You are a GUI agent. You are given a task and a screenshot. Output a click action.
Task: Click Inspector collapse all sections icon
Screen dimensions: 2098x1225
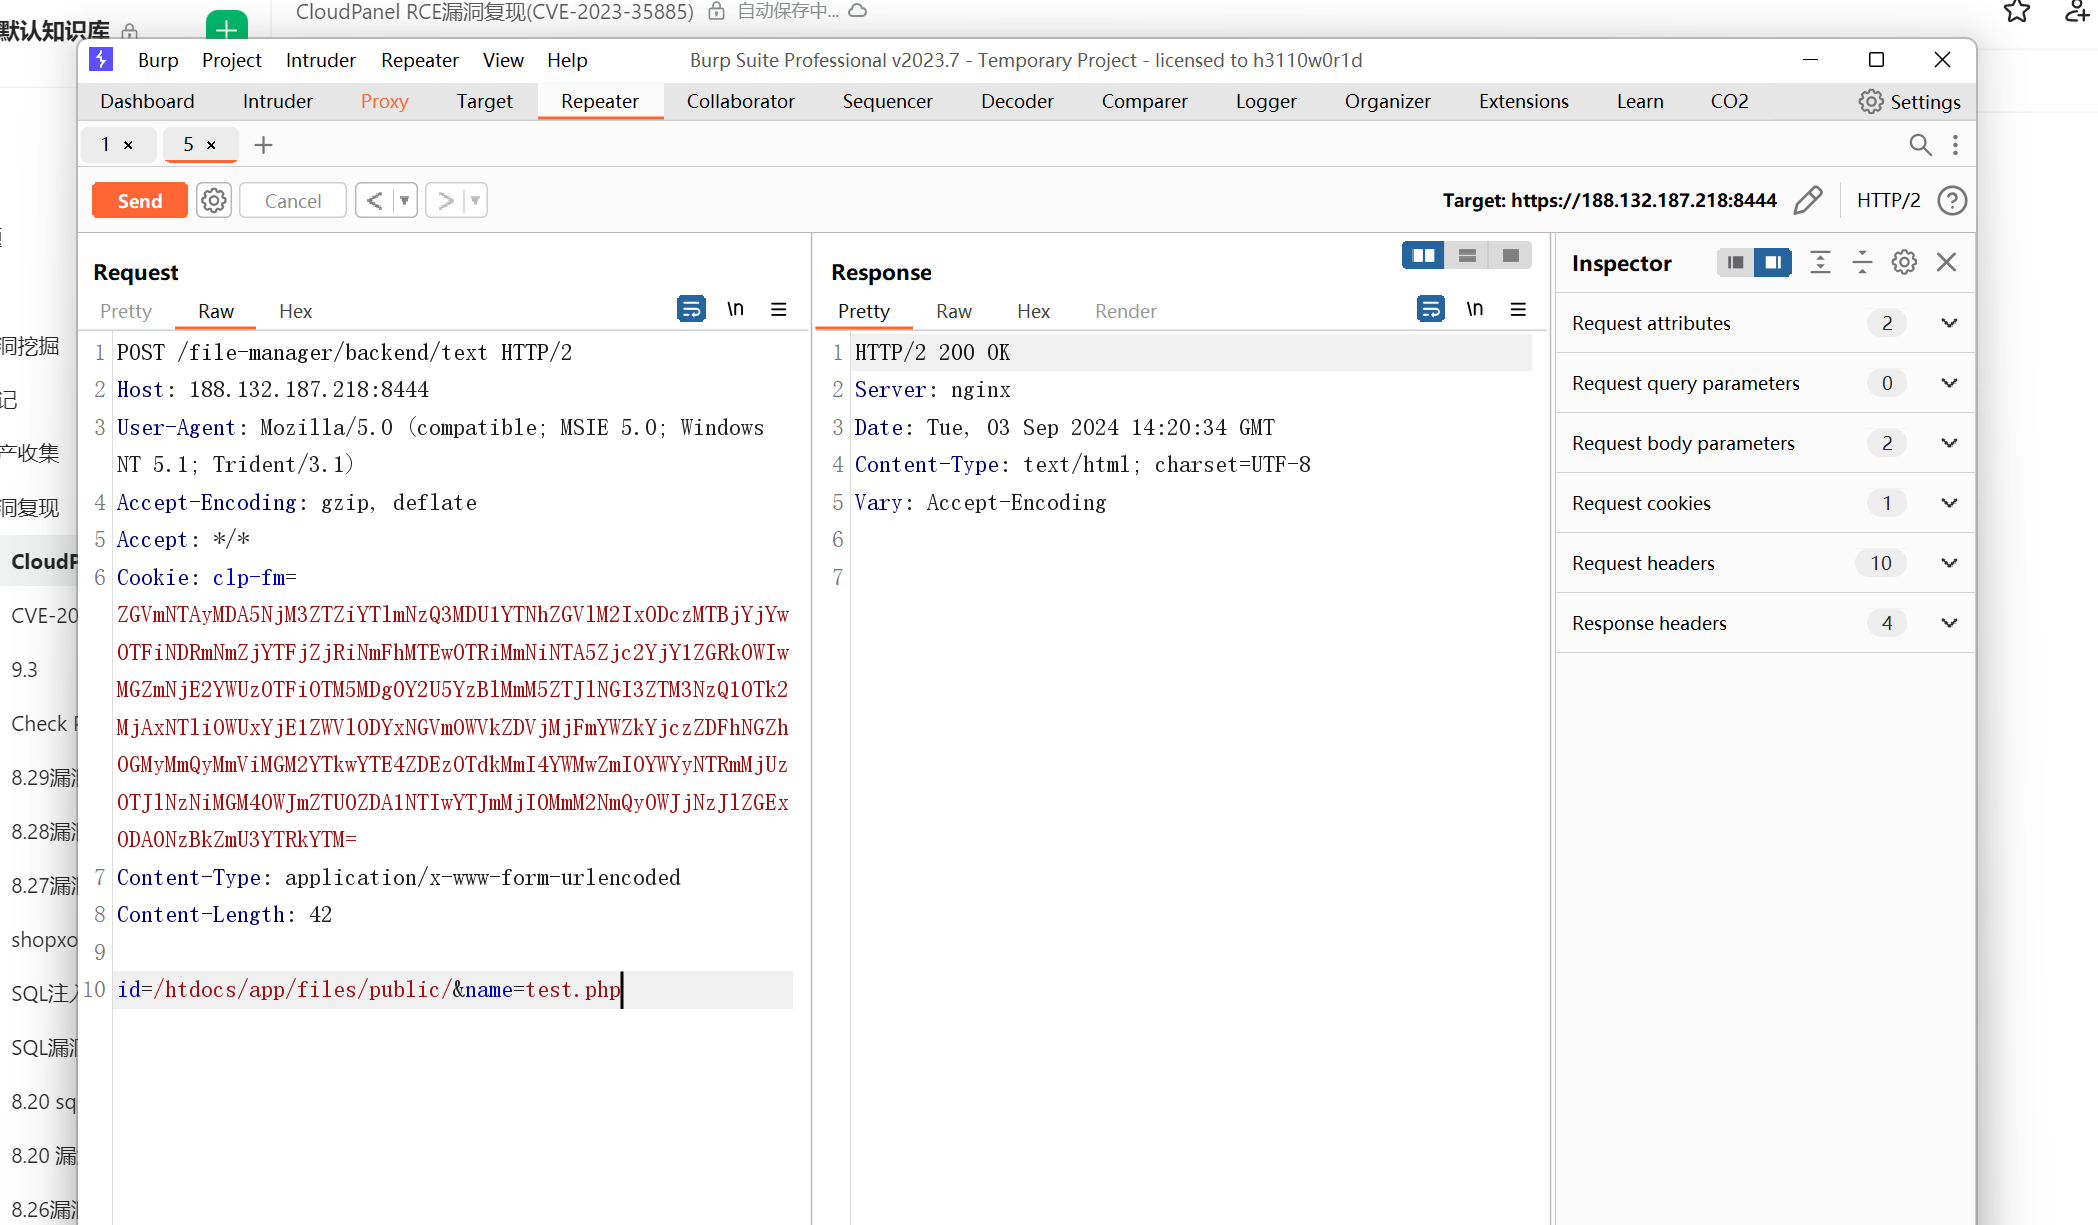(x=1862, y=263)
